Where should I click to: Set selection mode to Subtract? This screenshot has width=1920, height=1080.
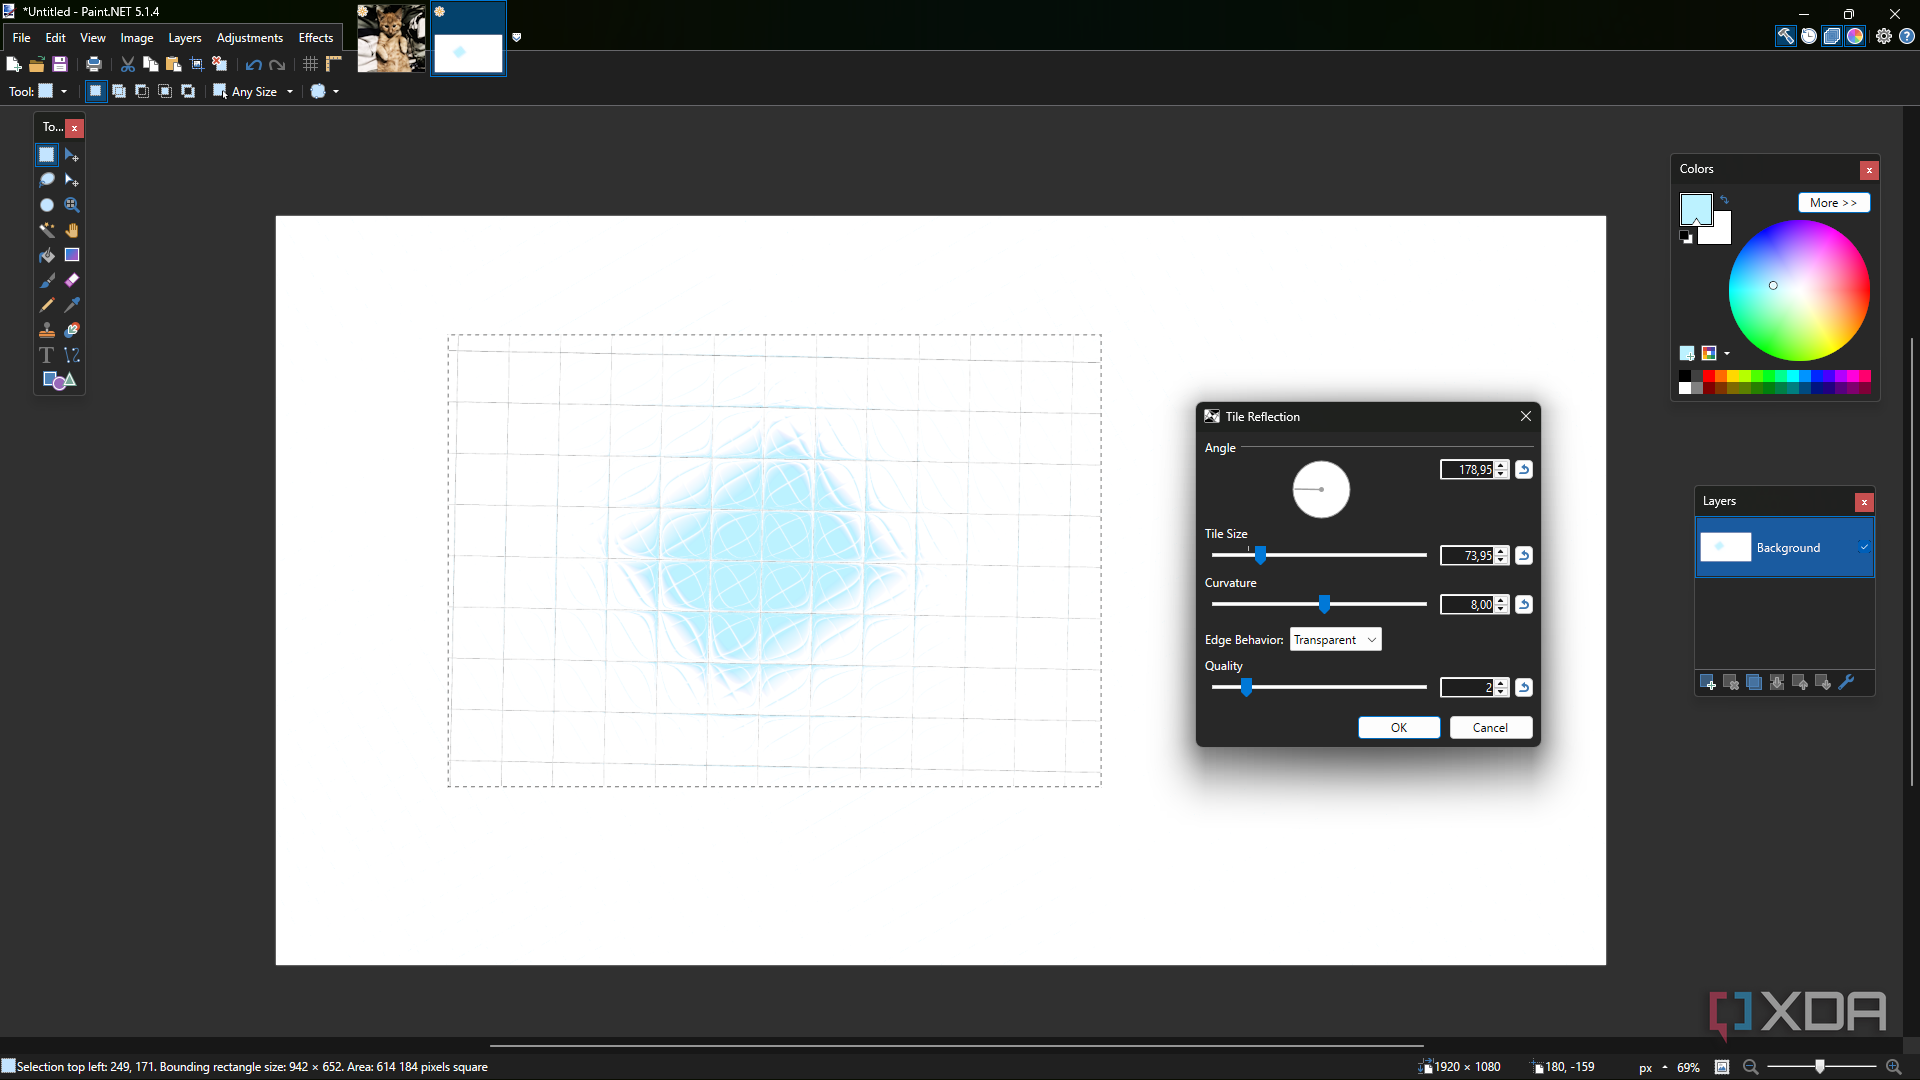tap(142, 91)
